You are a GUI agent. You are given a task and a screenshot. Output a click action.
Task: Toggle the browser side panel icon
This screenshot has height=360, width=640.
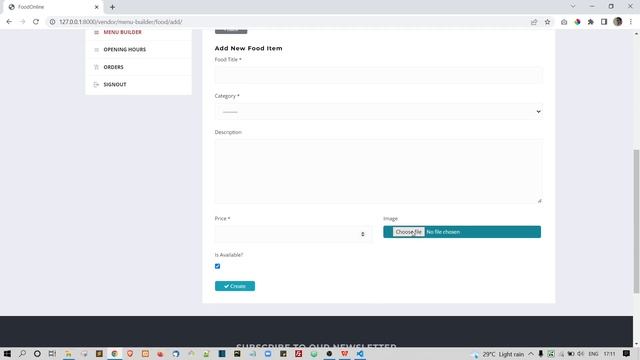point(604,22)
